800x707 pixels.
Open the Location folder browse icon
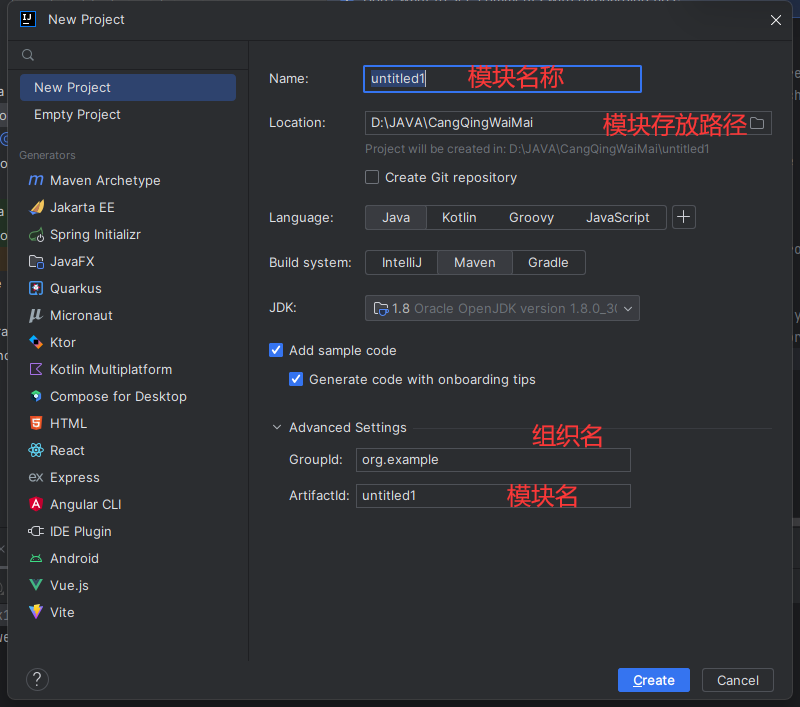pos(757,123)
